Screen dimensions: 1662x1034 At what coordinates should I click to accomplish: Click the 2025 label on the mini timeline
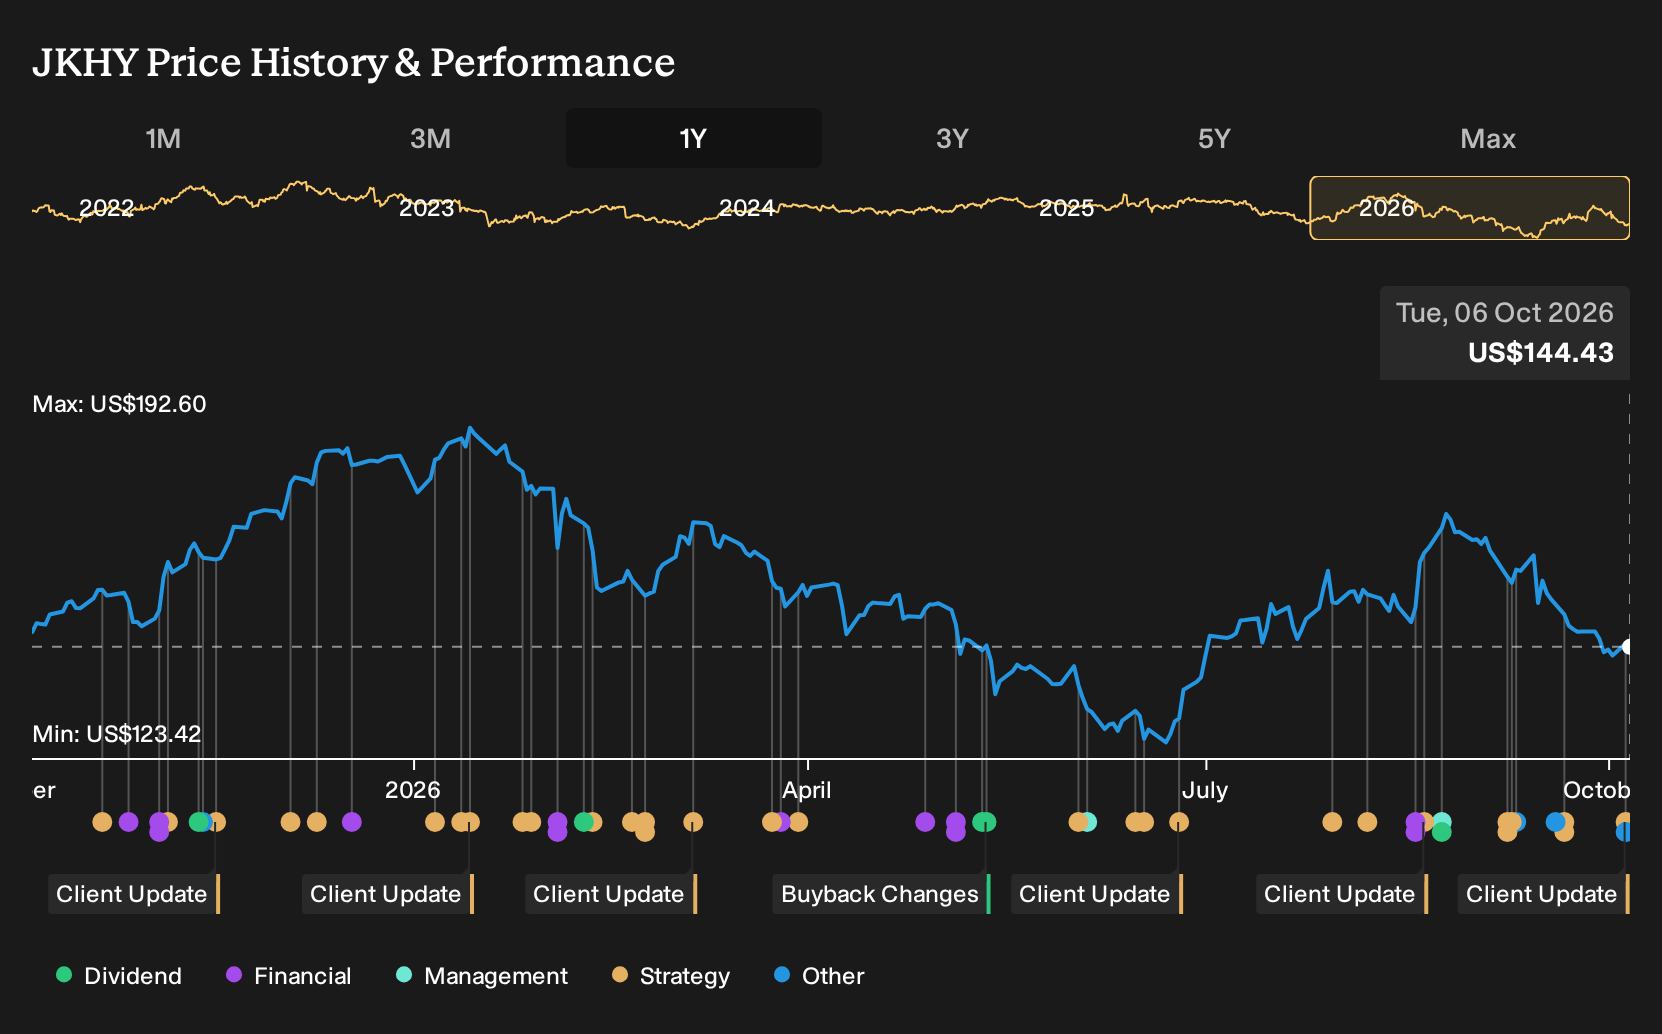pyautogui.click(x=1066, y=208)
